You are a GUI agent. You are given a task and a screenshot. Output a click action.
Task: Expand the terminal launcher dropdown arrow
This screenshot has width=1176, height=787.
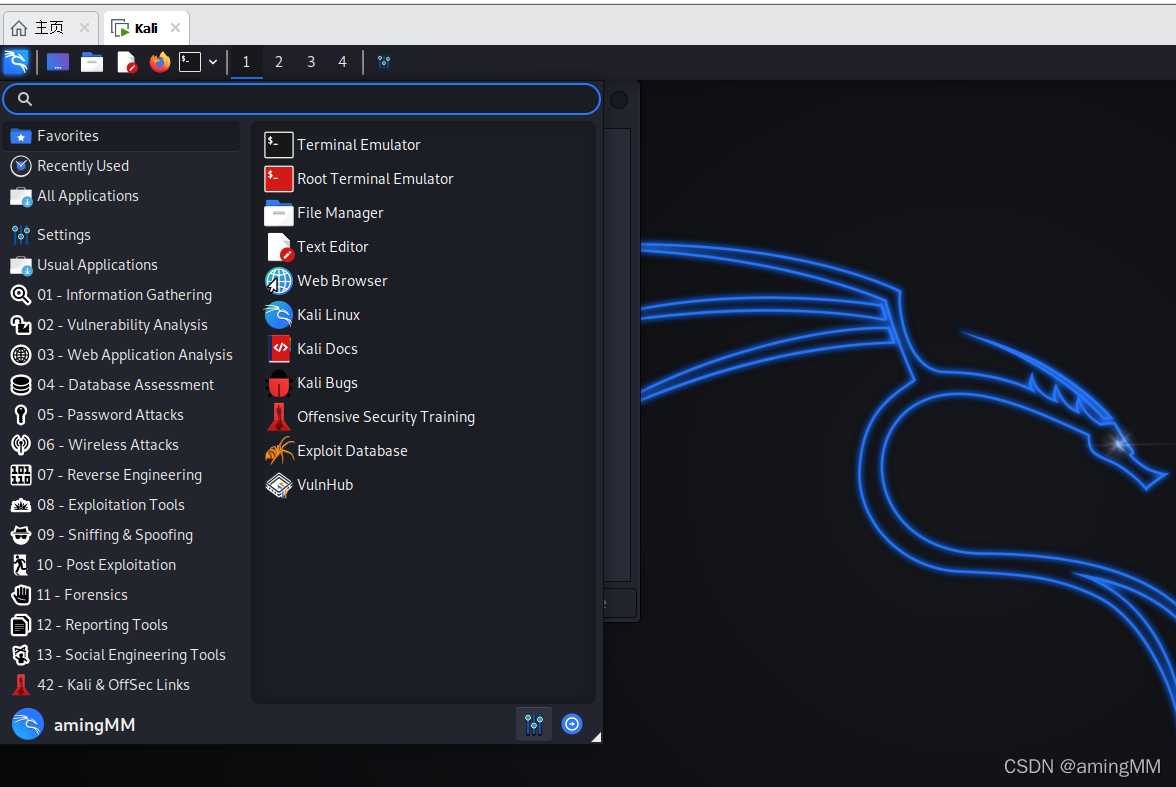(213, 62)
